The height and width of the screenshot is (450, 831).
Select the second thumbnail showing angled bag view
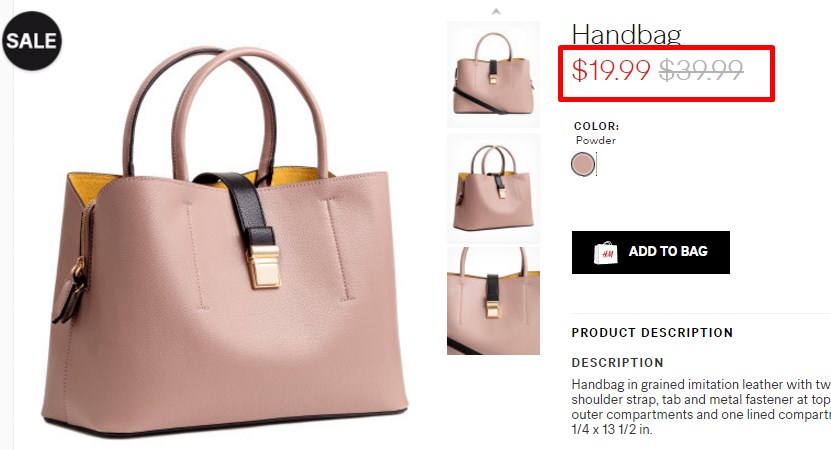coord(493,188)
